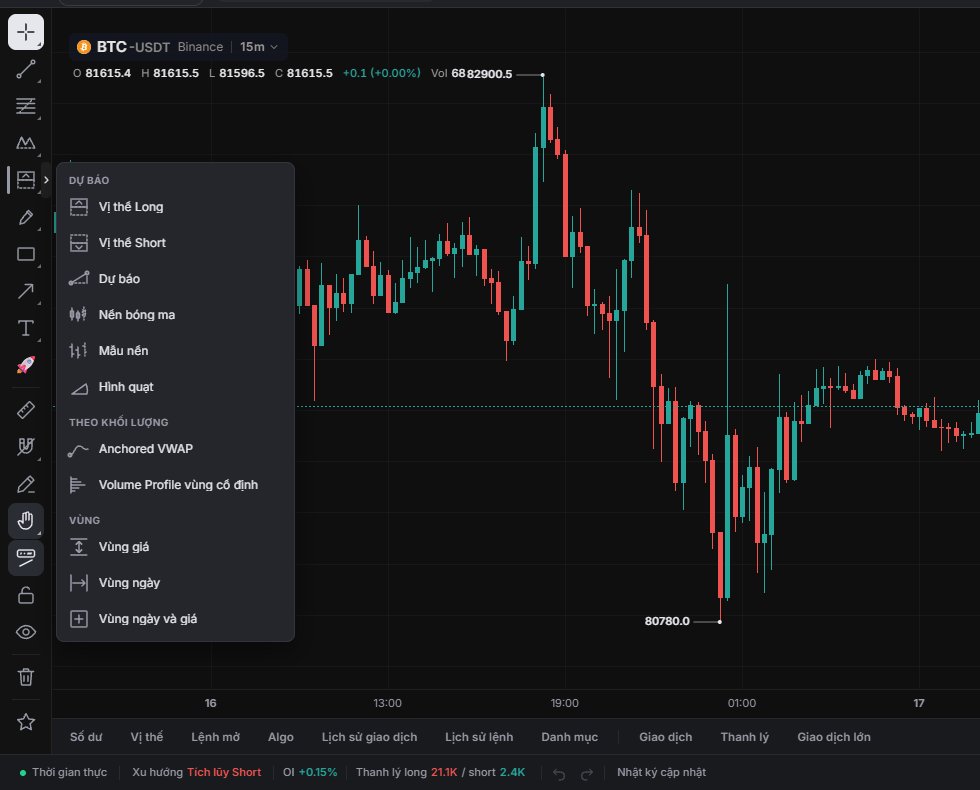The image size is (980, 790).
Task: Select the brush drawing tool
Action: click(26, 217)
